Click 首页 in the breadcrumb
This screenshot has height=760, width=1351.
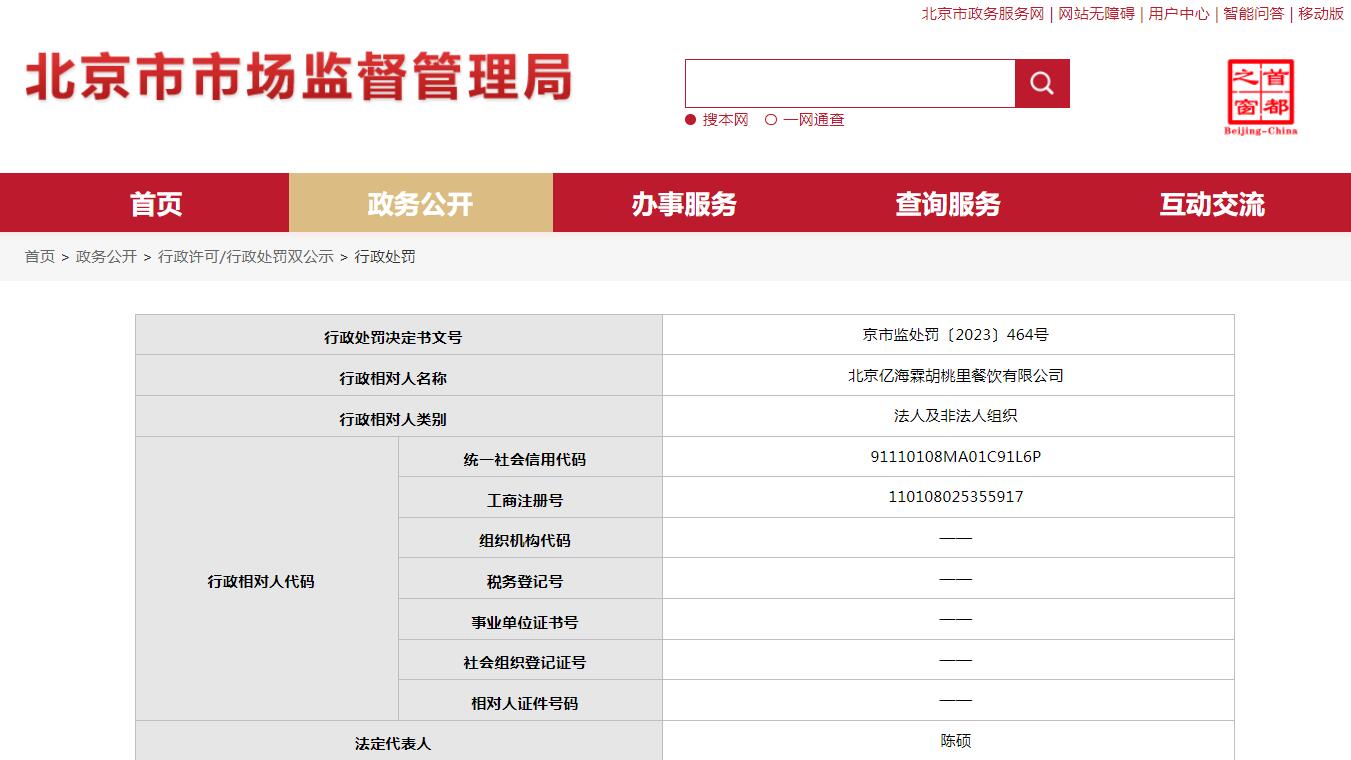tap(40, 257)
